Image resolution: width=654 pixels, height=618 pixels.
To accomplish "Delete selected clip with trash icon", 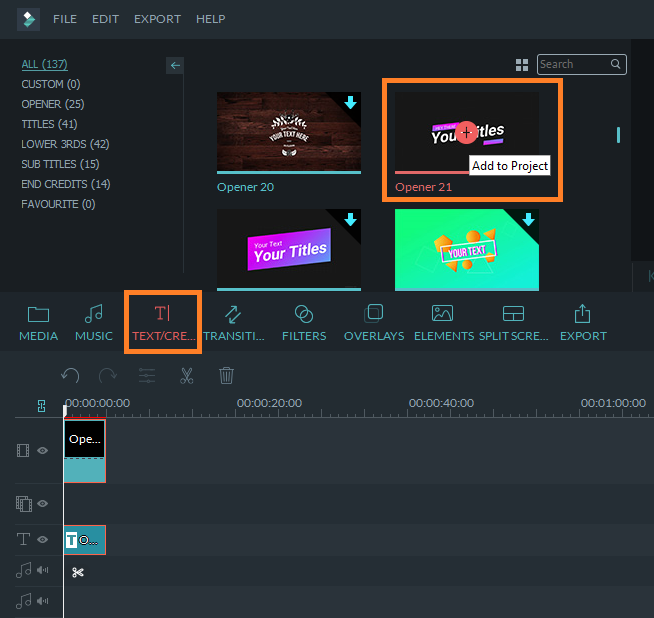I will click(x=226, y=375).
